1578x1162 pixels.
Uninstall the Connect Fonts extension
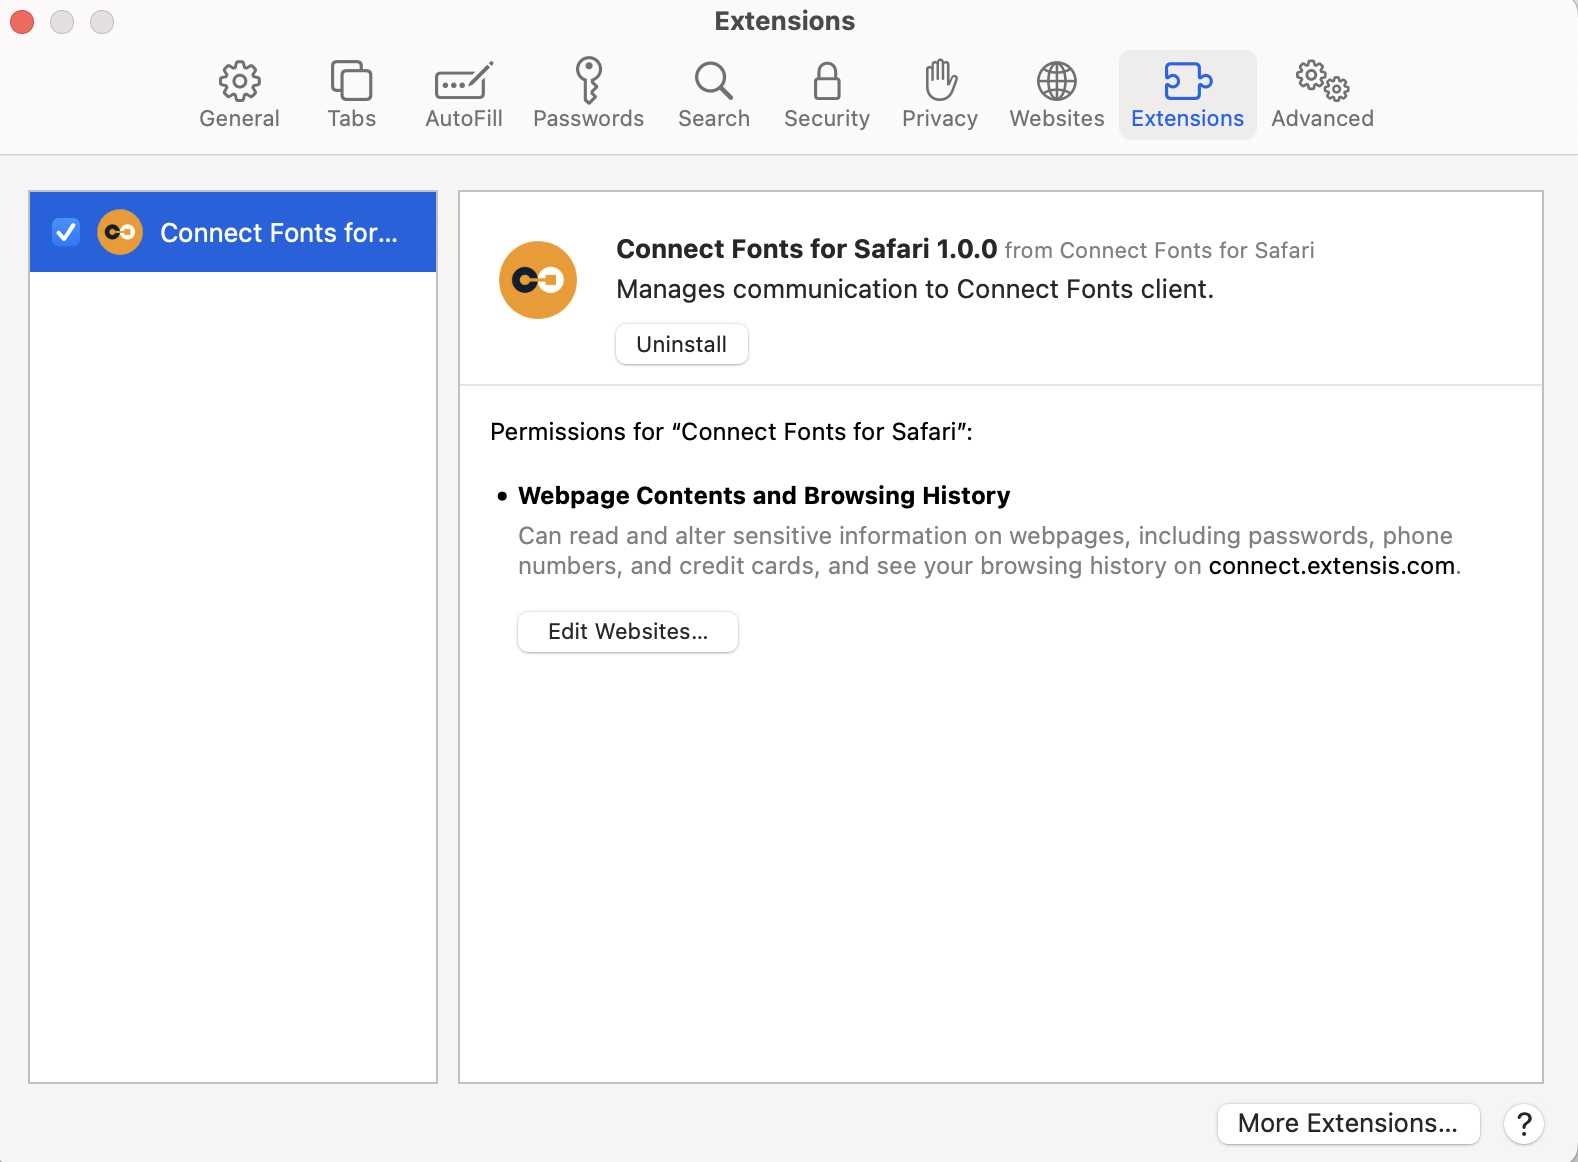pos(682,344)
